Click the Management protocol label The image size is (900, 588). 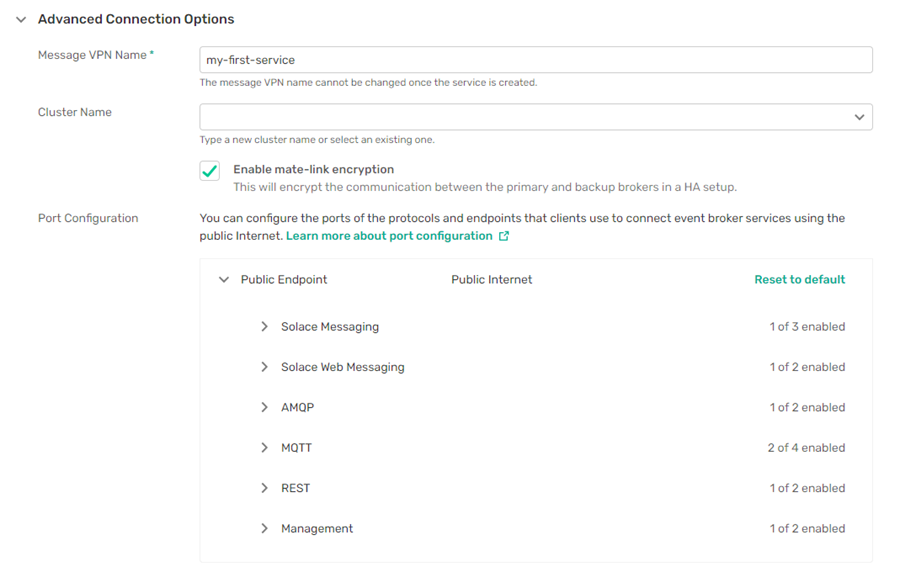pos(317,528)
